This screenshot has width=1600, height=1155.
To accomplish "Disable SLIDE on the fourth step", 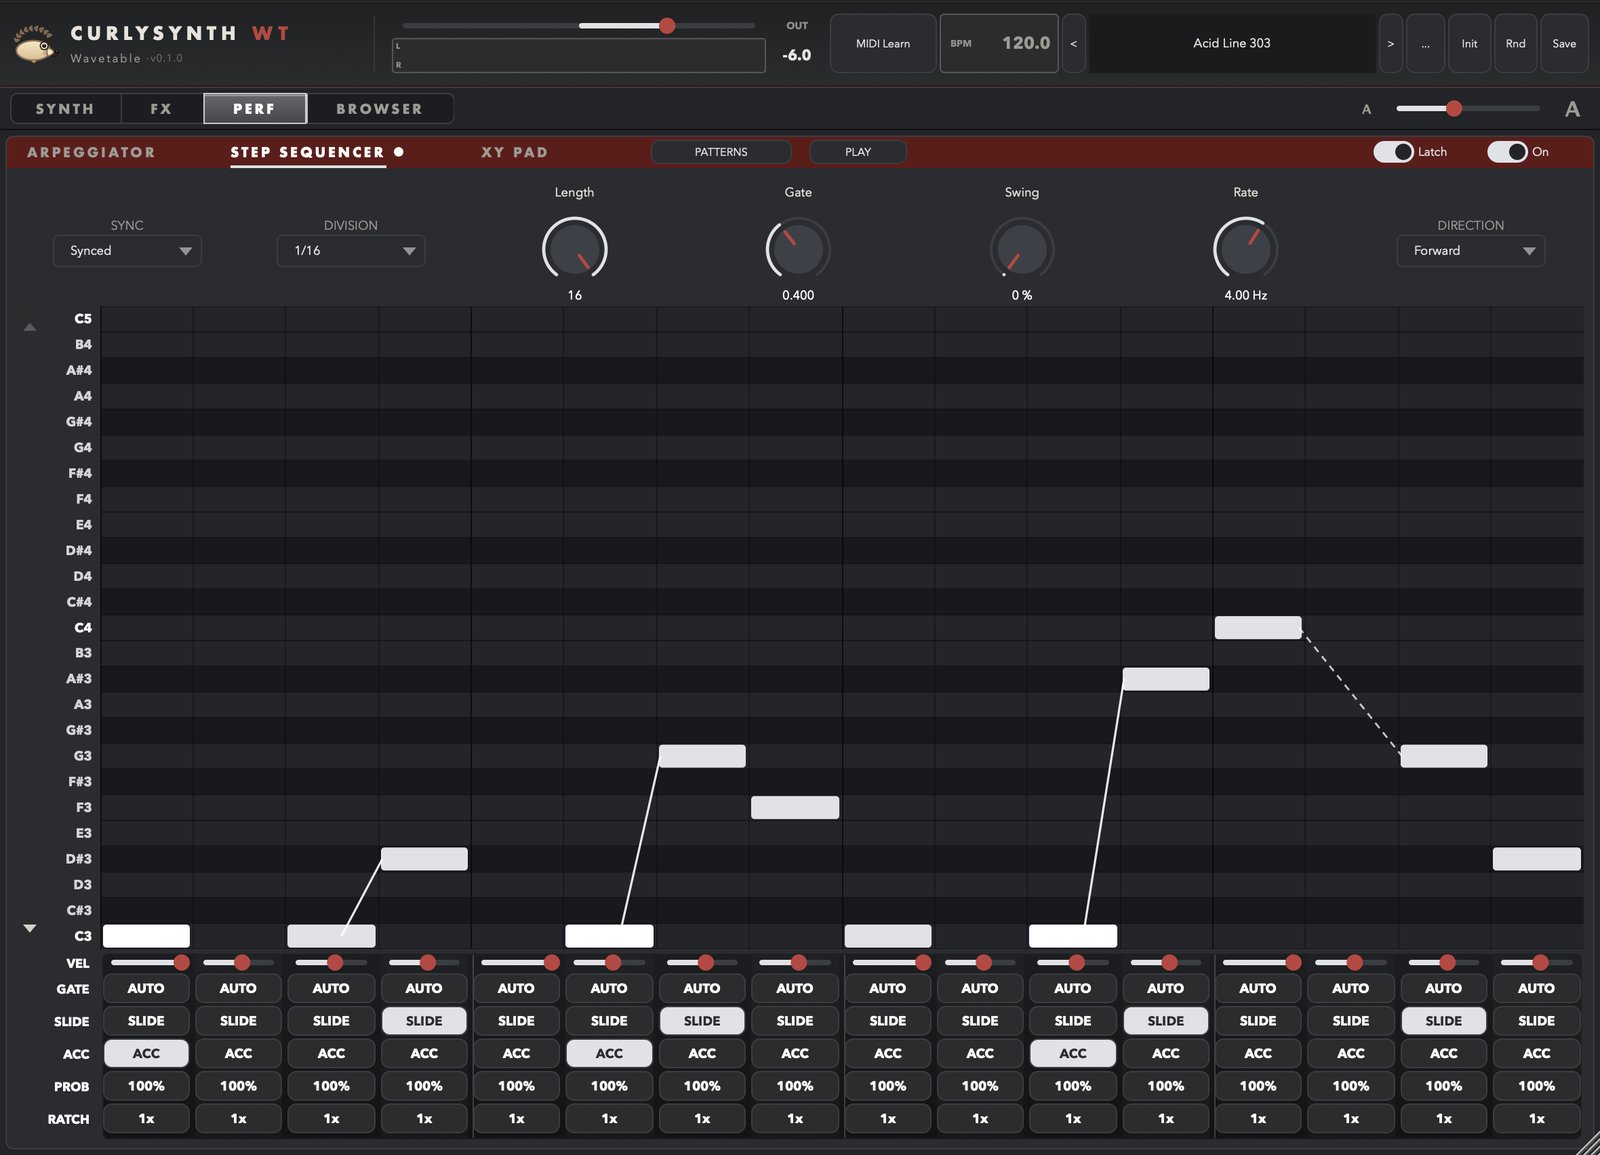I will [424, 1021].
